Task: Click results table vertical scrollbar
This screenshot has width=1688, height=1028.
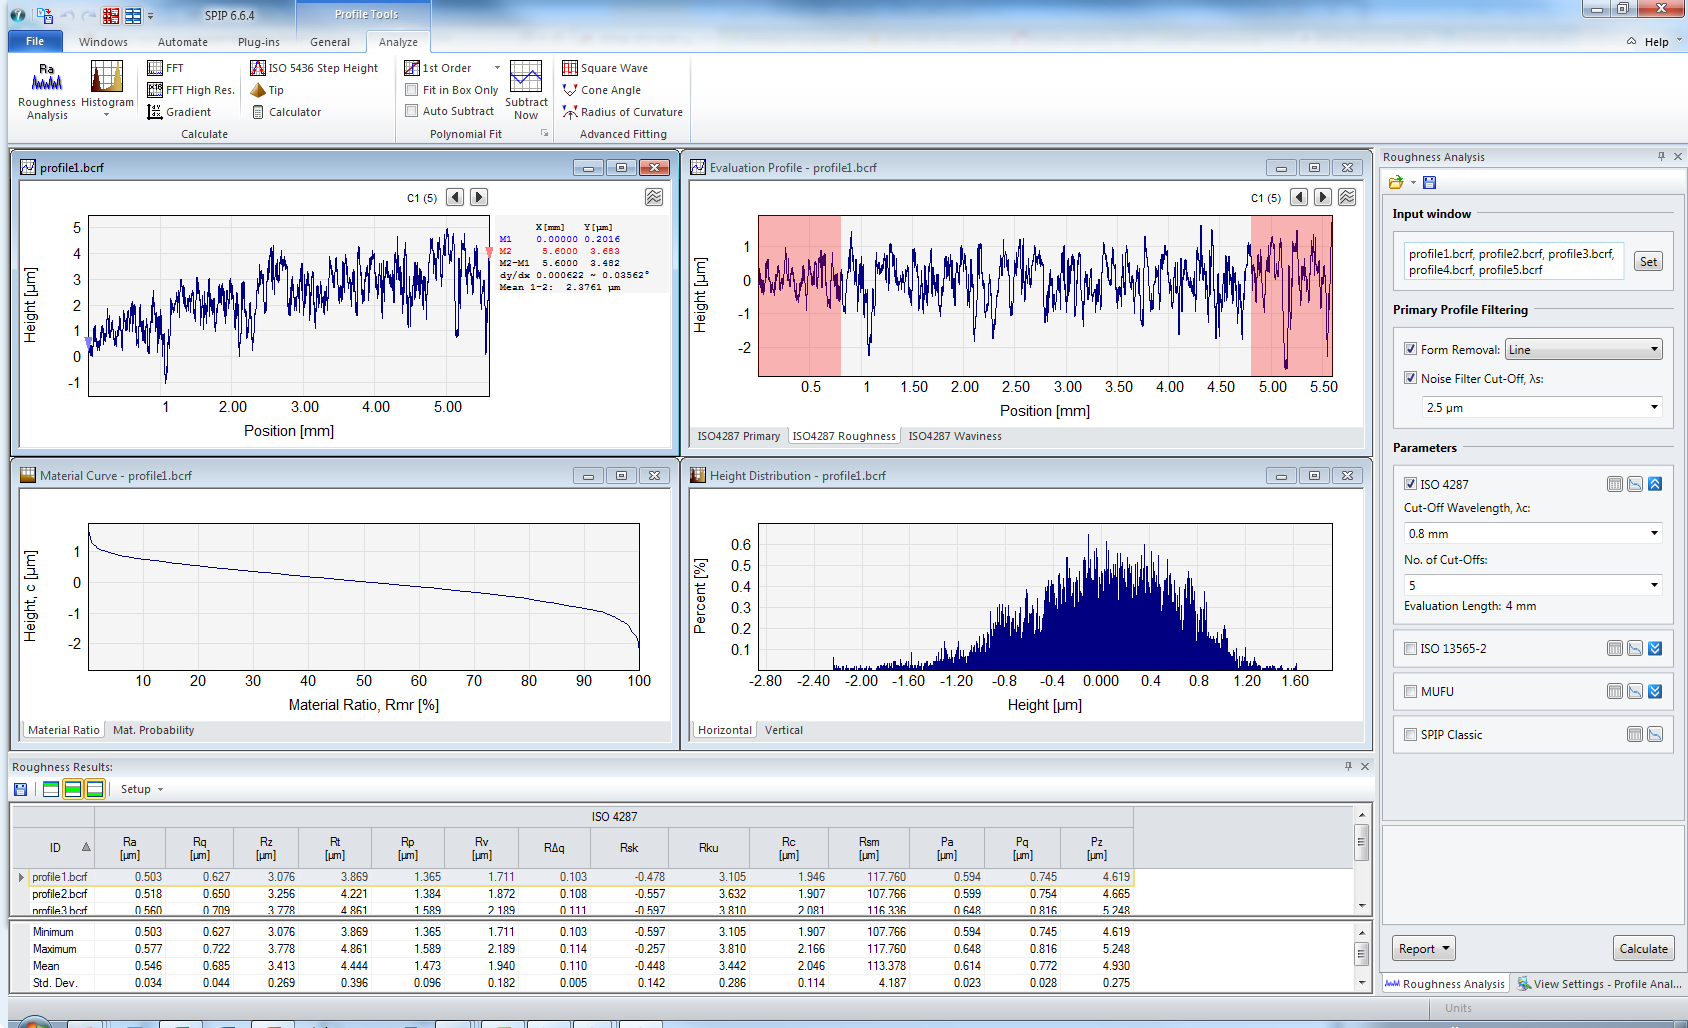Action: [x=1361, y=860]
